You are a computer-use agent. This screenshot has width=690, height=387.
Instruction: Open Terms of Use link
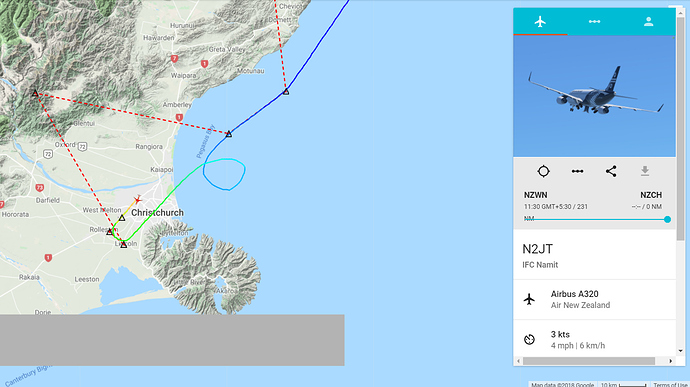coord(670,384)
